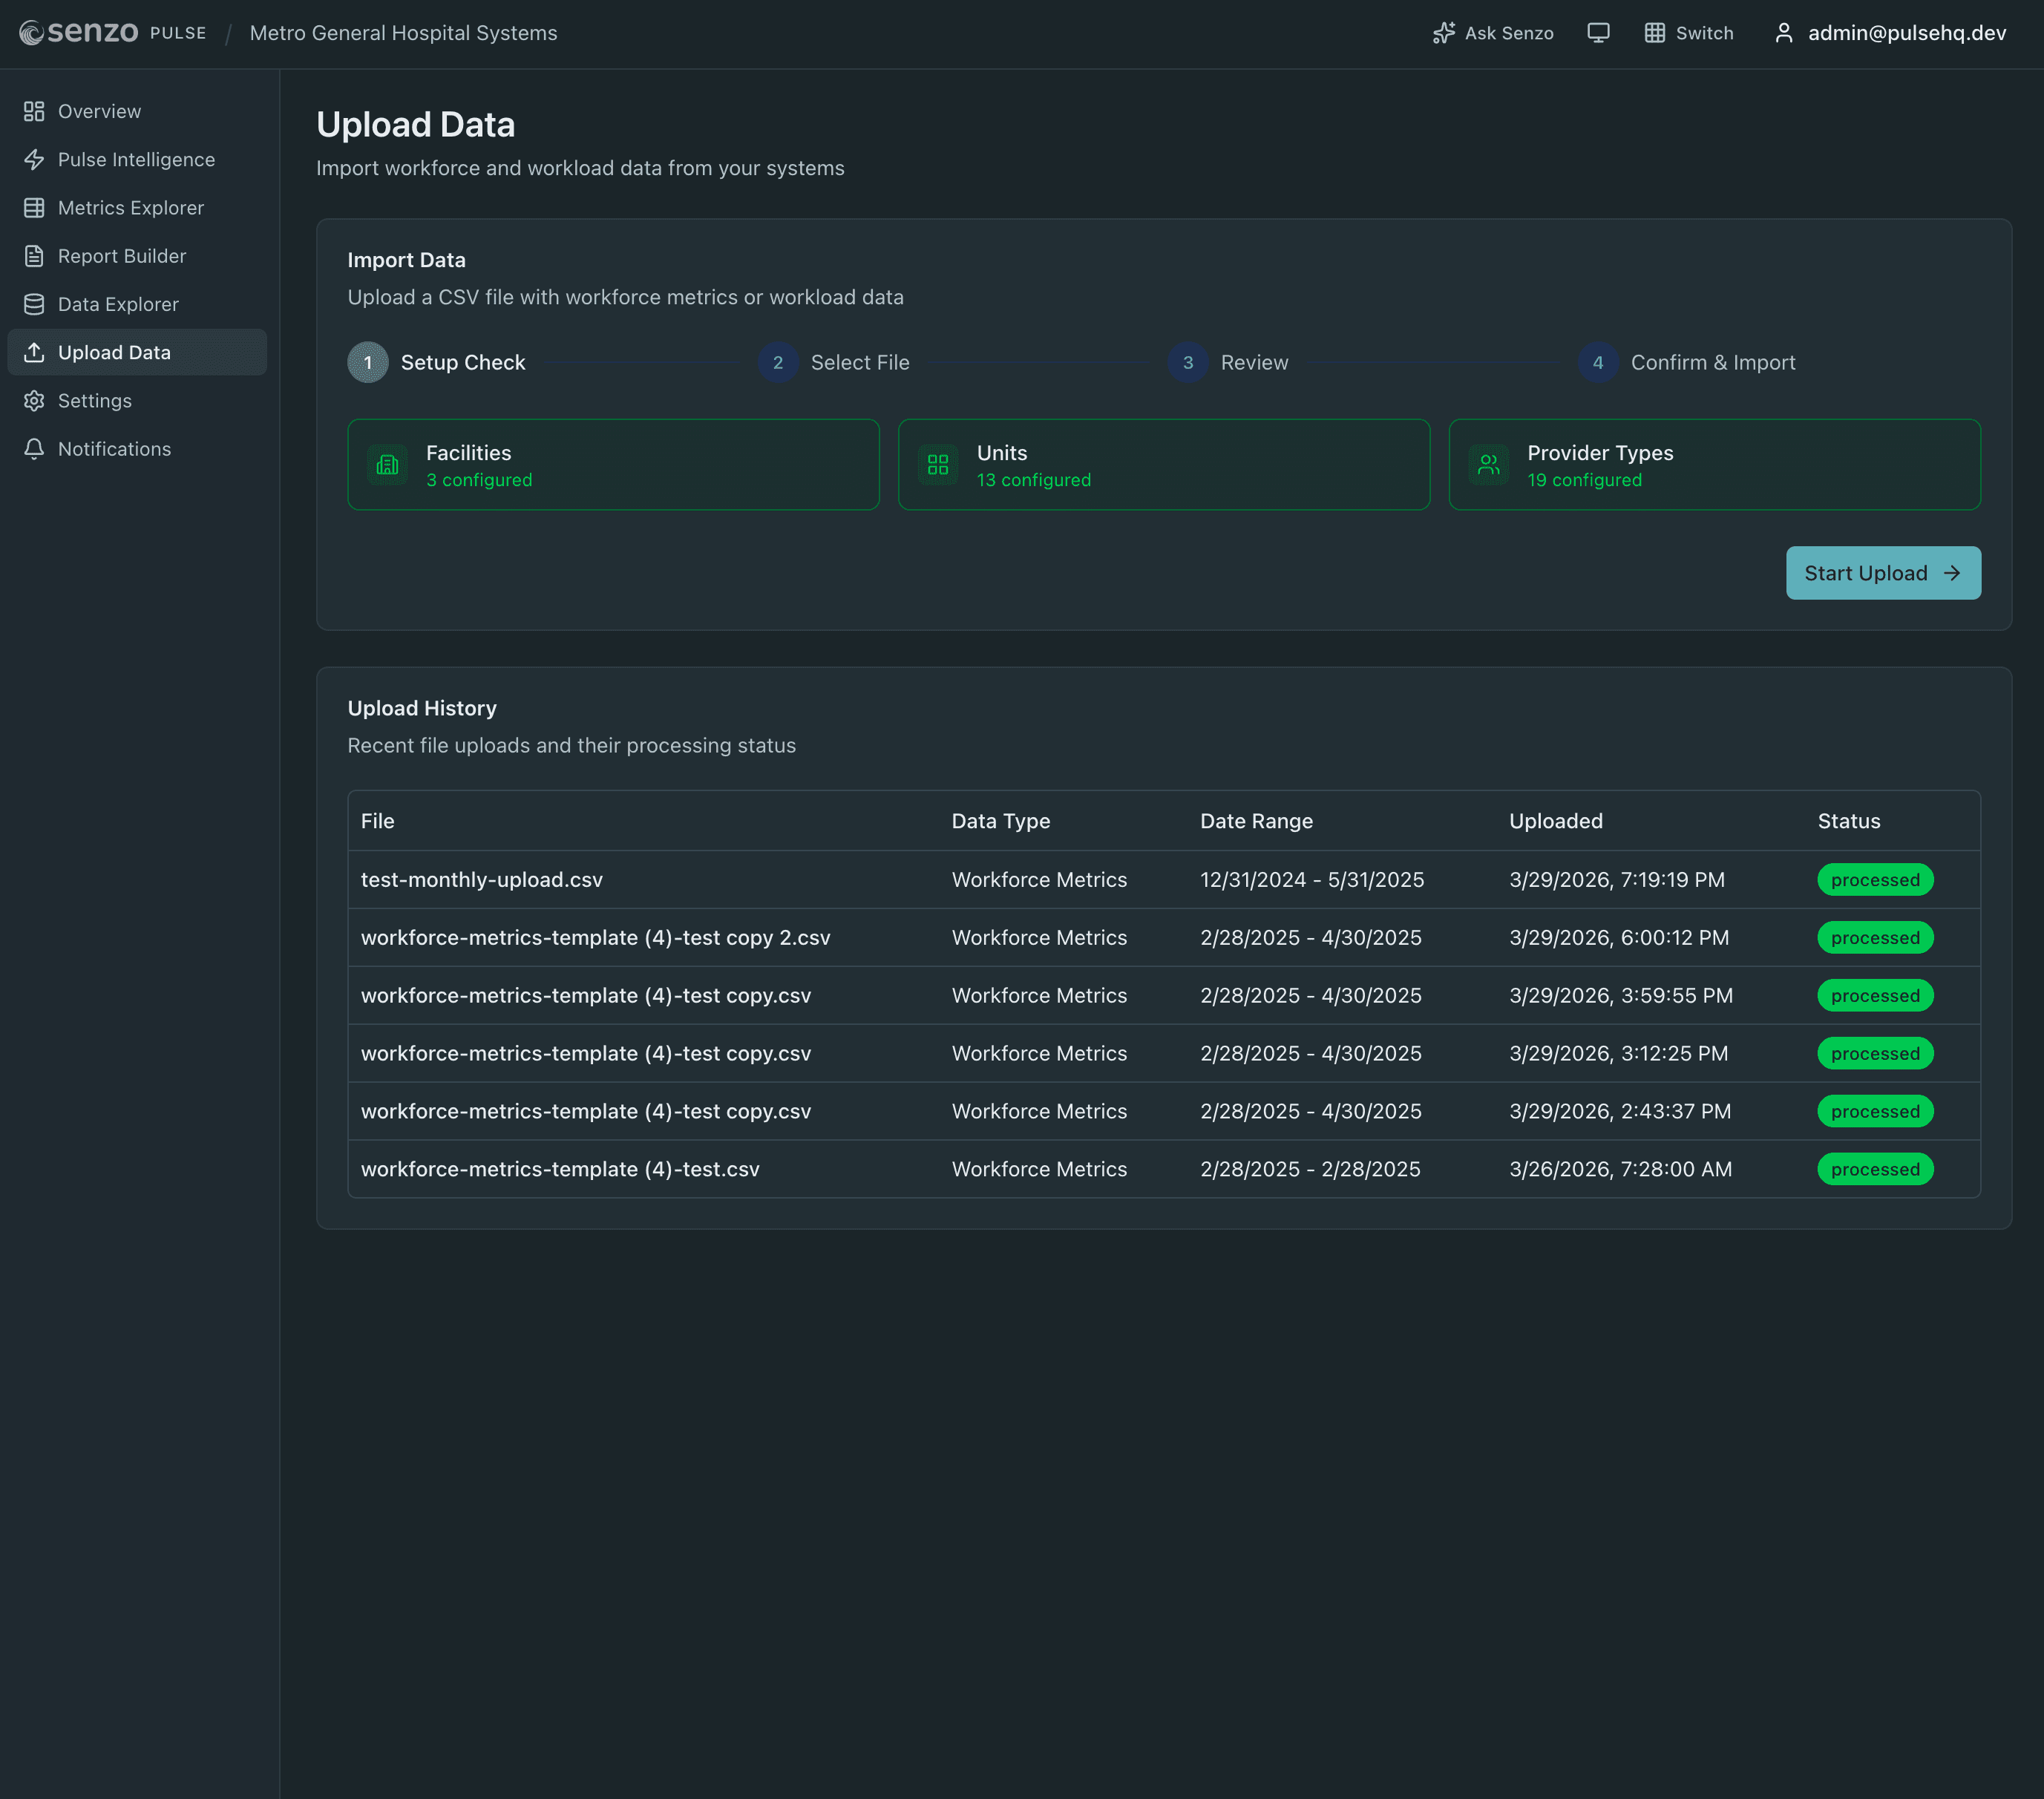Select the Metrics Explorer sidebar icon
The height and width of the screenshot is (1799, 2044).
pos(33,207)
